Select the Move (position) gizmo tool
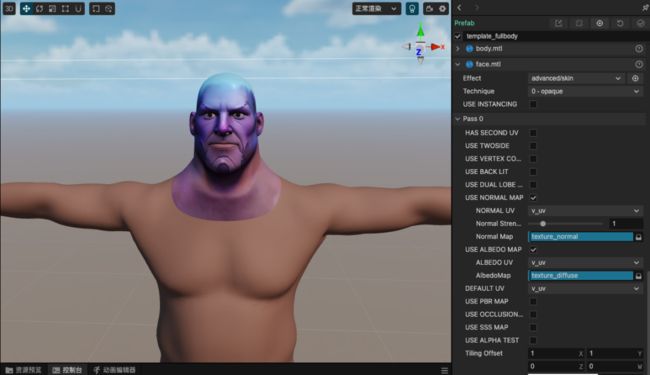This screenshot has width=650, height=375. click(26, 9)
